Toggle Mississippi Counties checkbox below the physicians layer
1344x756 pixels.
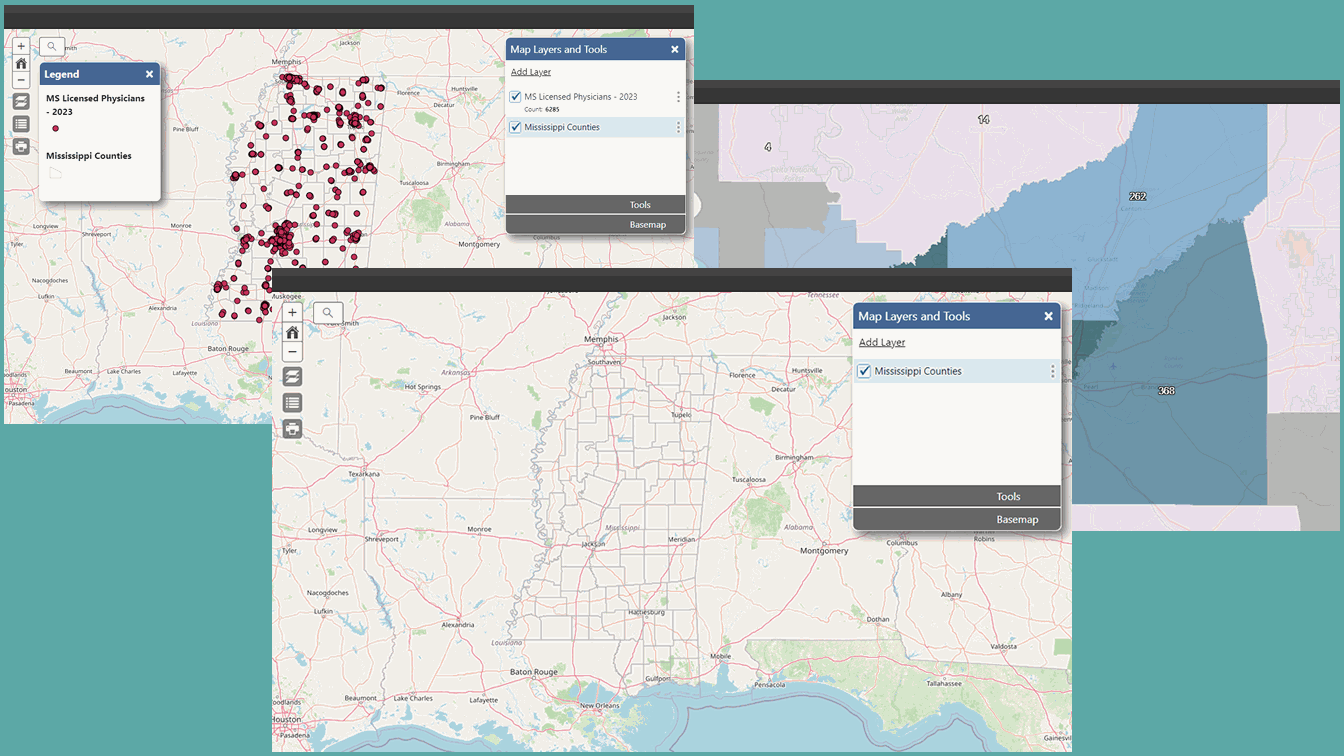click(516, 127)
